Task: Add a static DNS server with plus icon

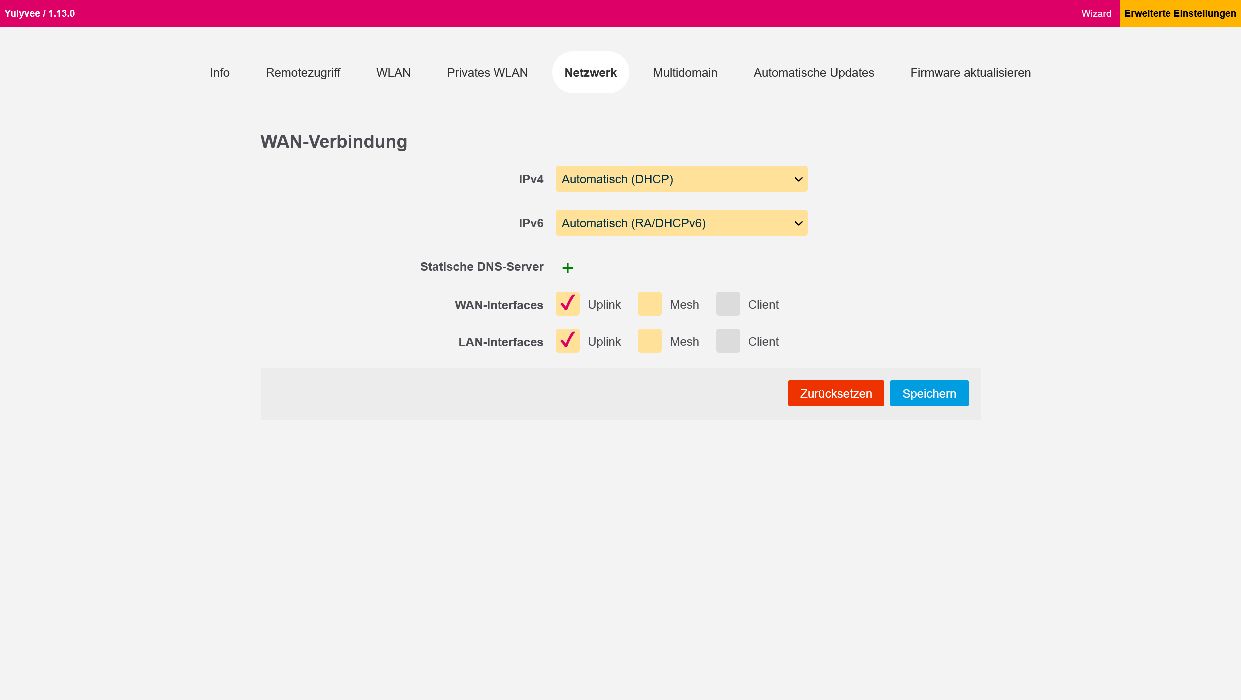Action: (568, 268)
